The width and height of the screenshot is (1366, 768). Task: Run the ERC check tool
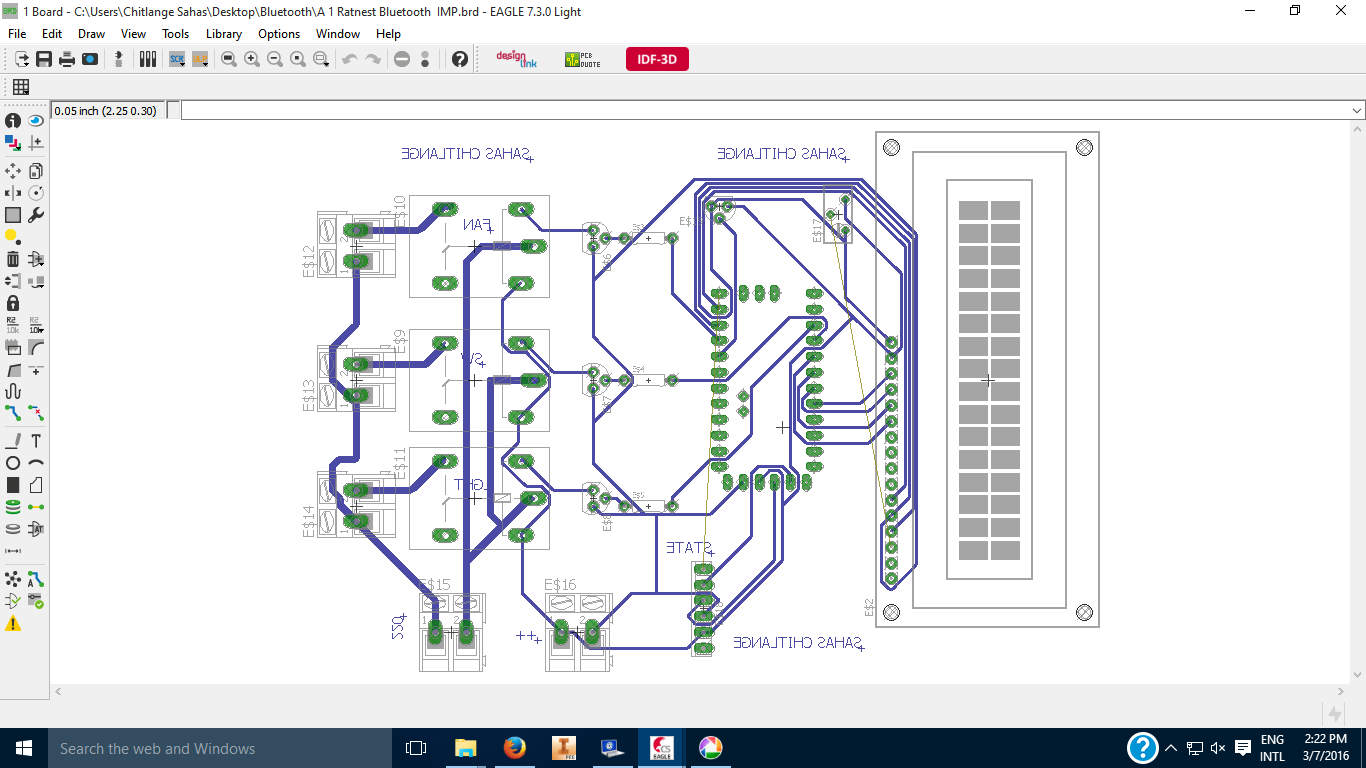pos(13,601)
